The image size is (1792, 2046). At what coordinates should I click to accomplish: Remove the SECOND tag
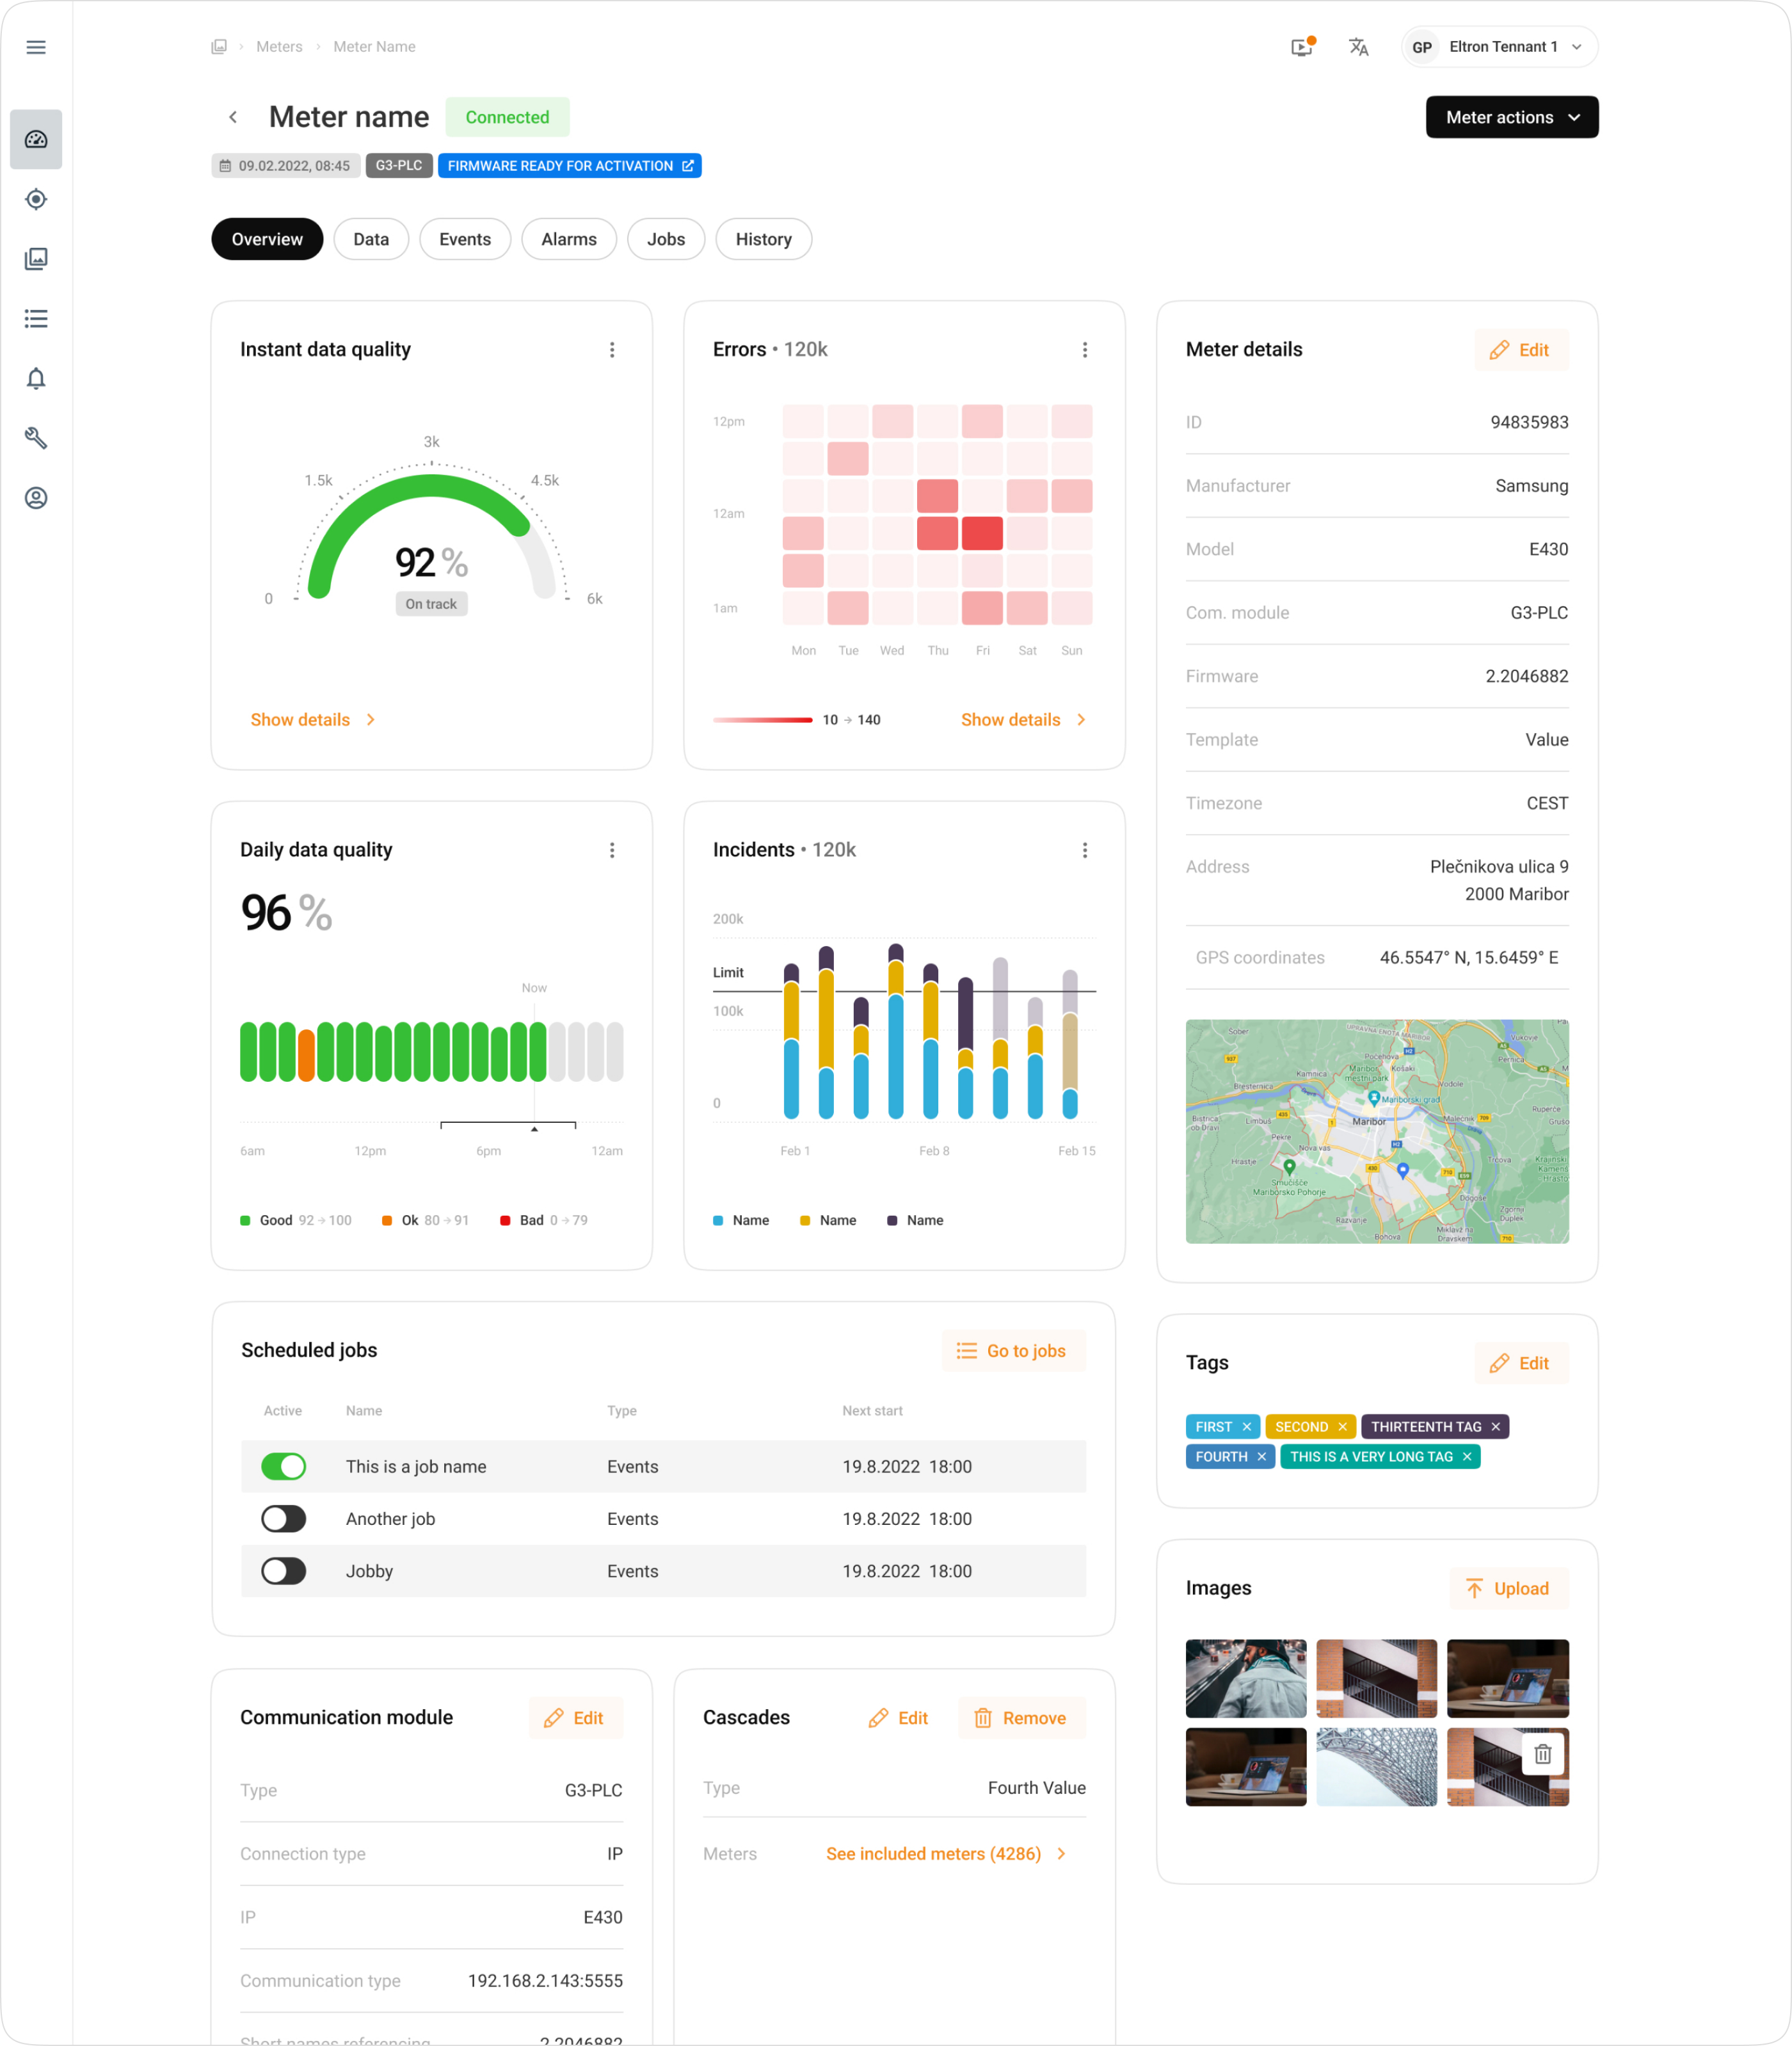tap(1342, 1427)
